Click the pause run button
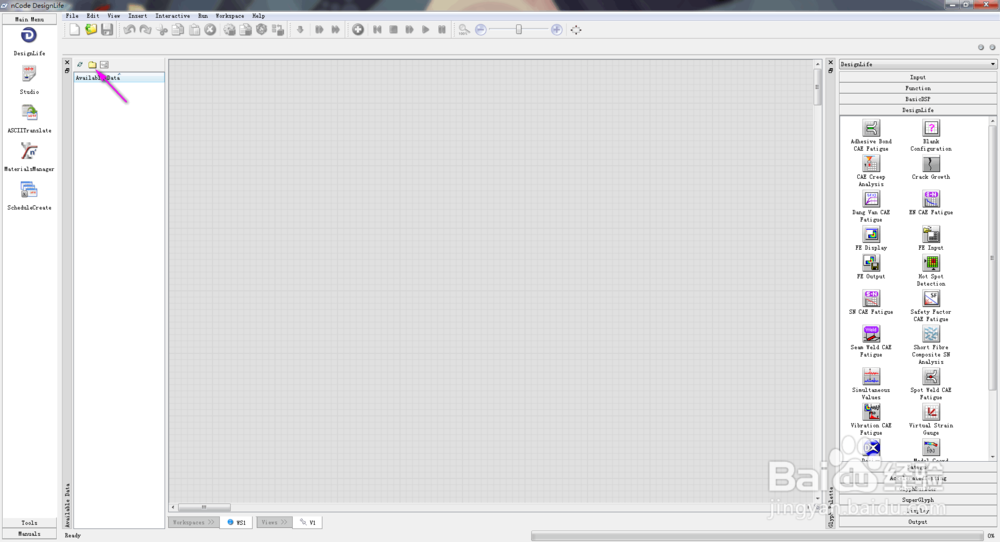1000x542 pixels. click(x=441, y=29)
